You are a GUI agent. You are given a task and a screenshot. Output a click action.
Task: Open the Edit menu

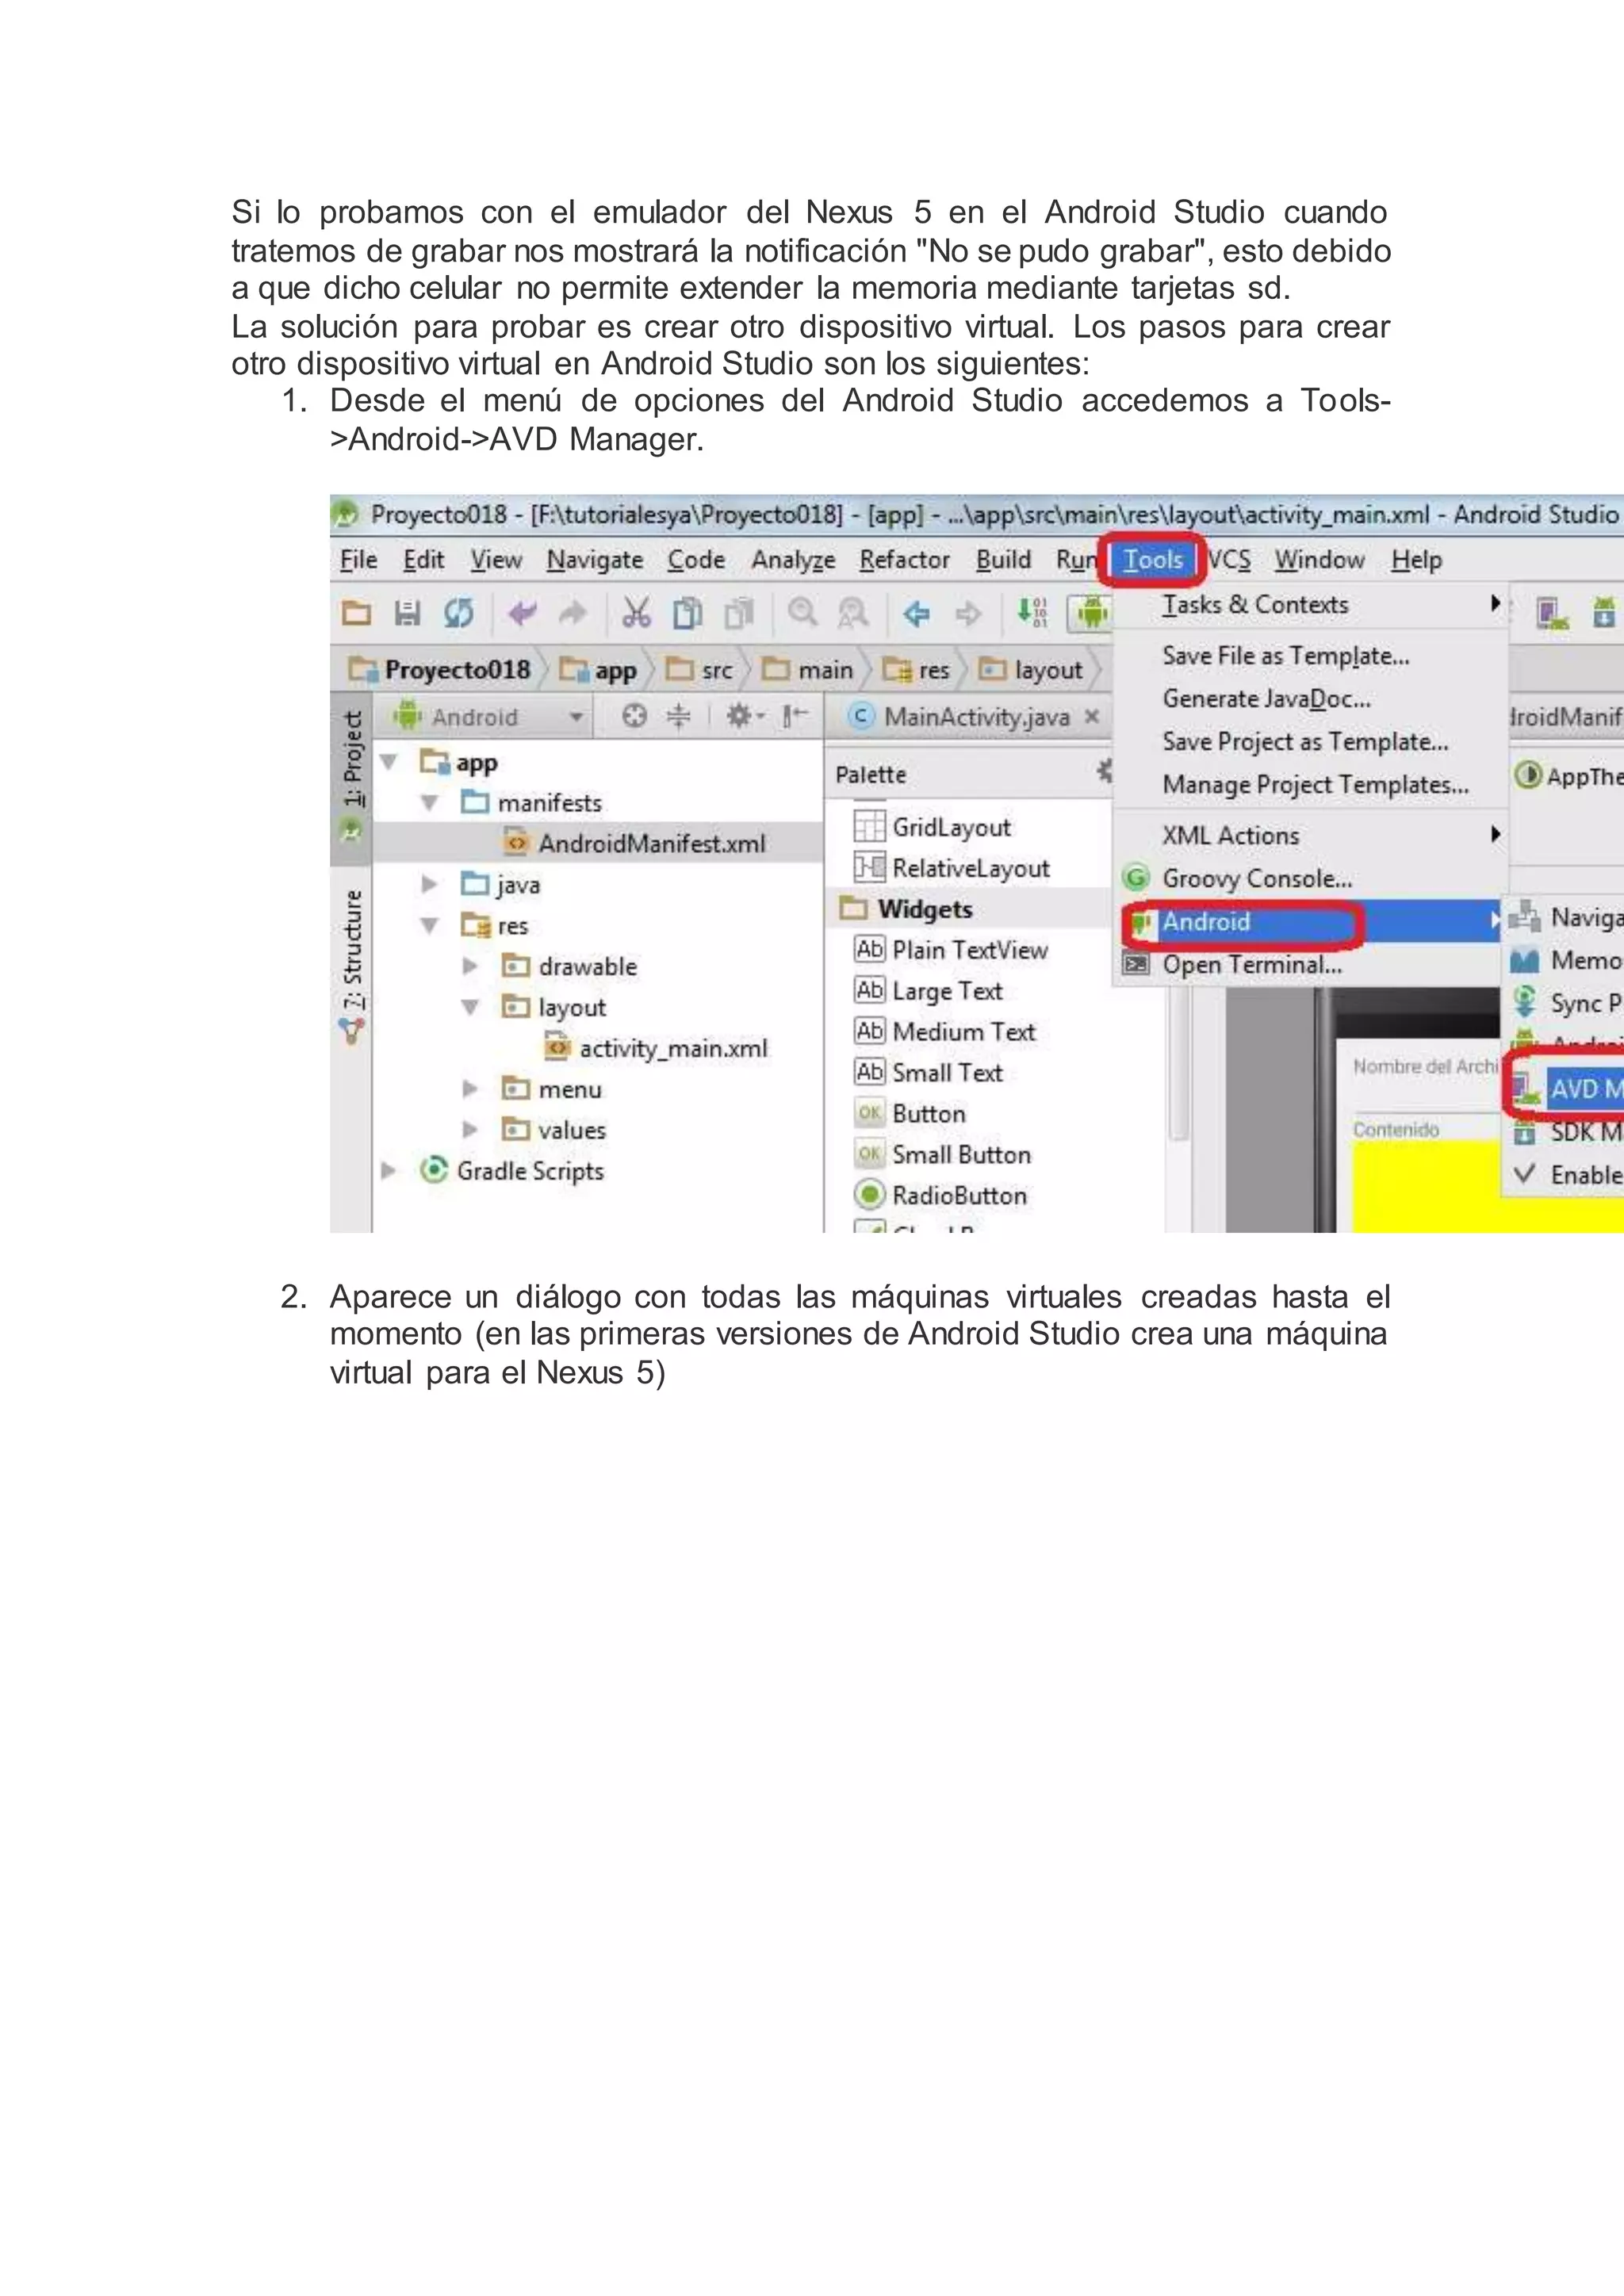click(423, 559)
